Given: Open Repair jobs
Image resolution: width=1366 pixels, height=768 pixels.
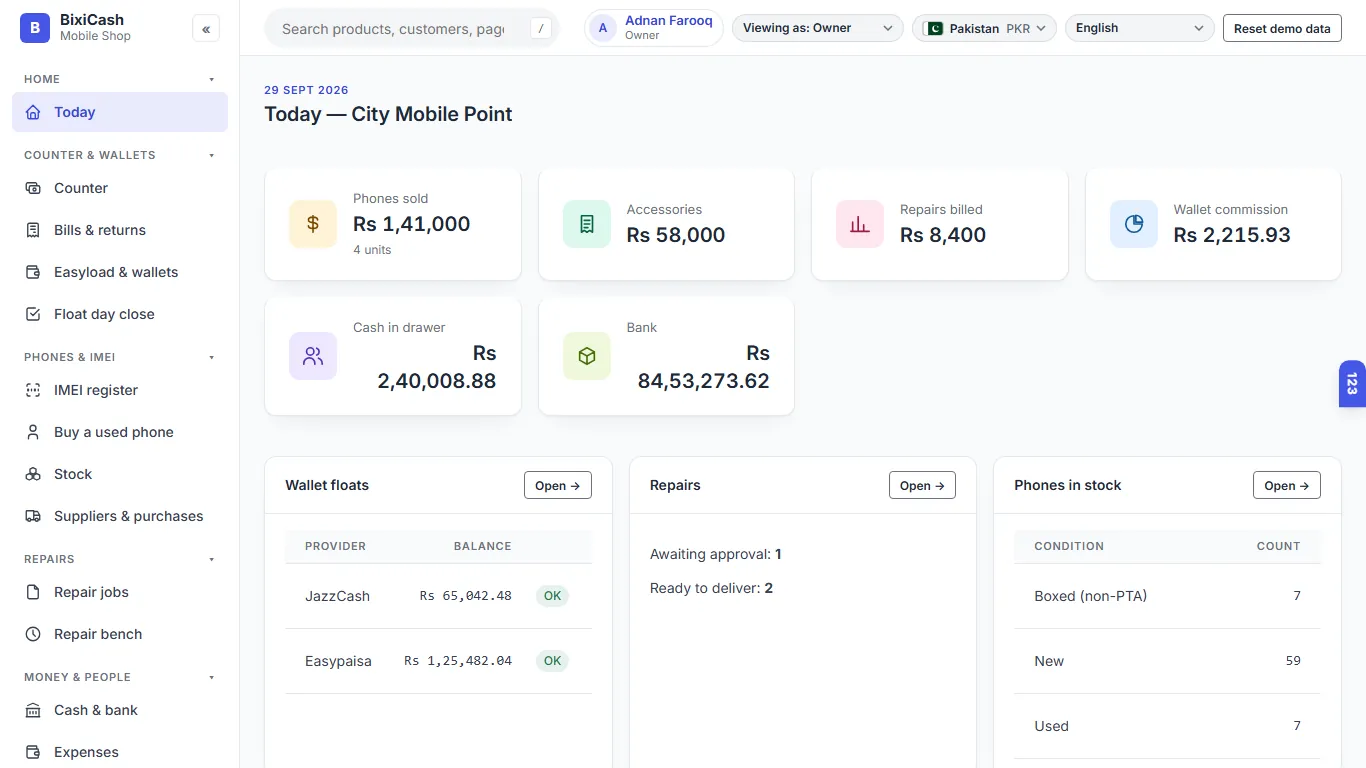Looking at the screenshot, I should click(x=120, y=592).
